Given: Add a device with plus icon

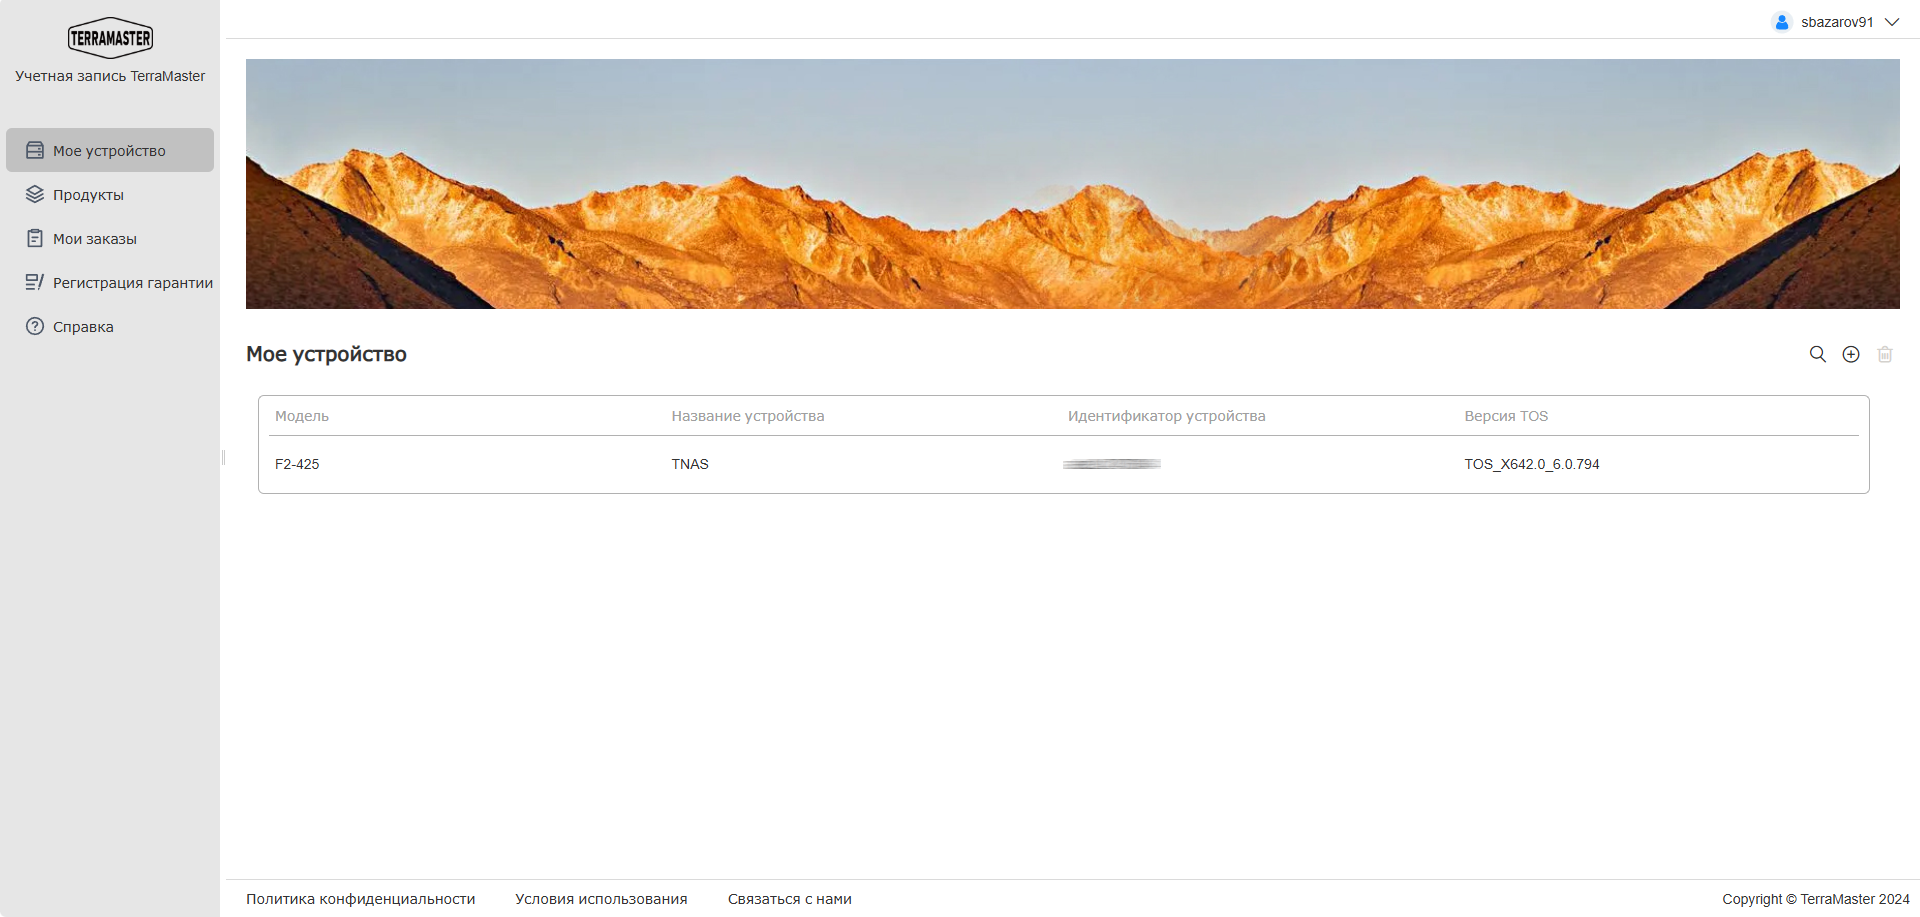Looking at the screenshot, I should coord(1851,354).
